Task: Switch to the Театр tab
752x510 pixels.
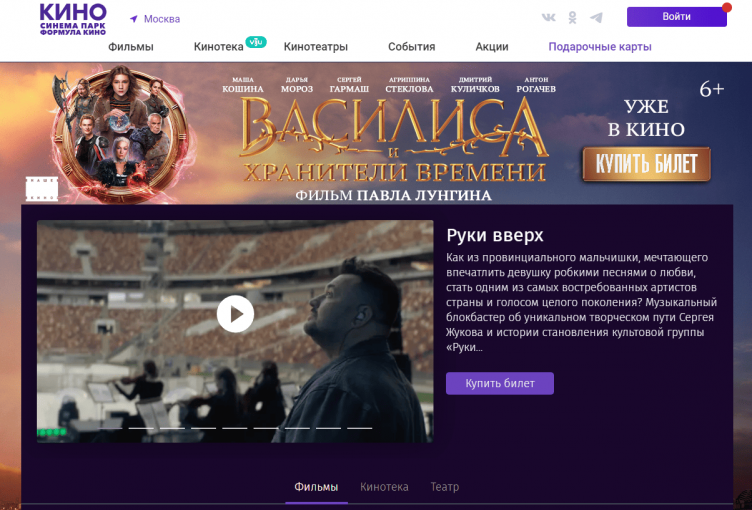Action: [x=445, y=487]
